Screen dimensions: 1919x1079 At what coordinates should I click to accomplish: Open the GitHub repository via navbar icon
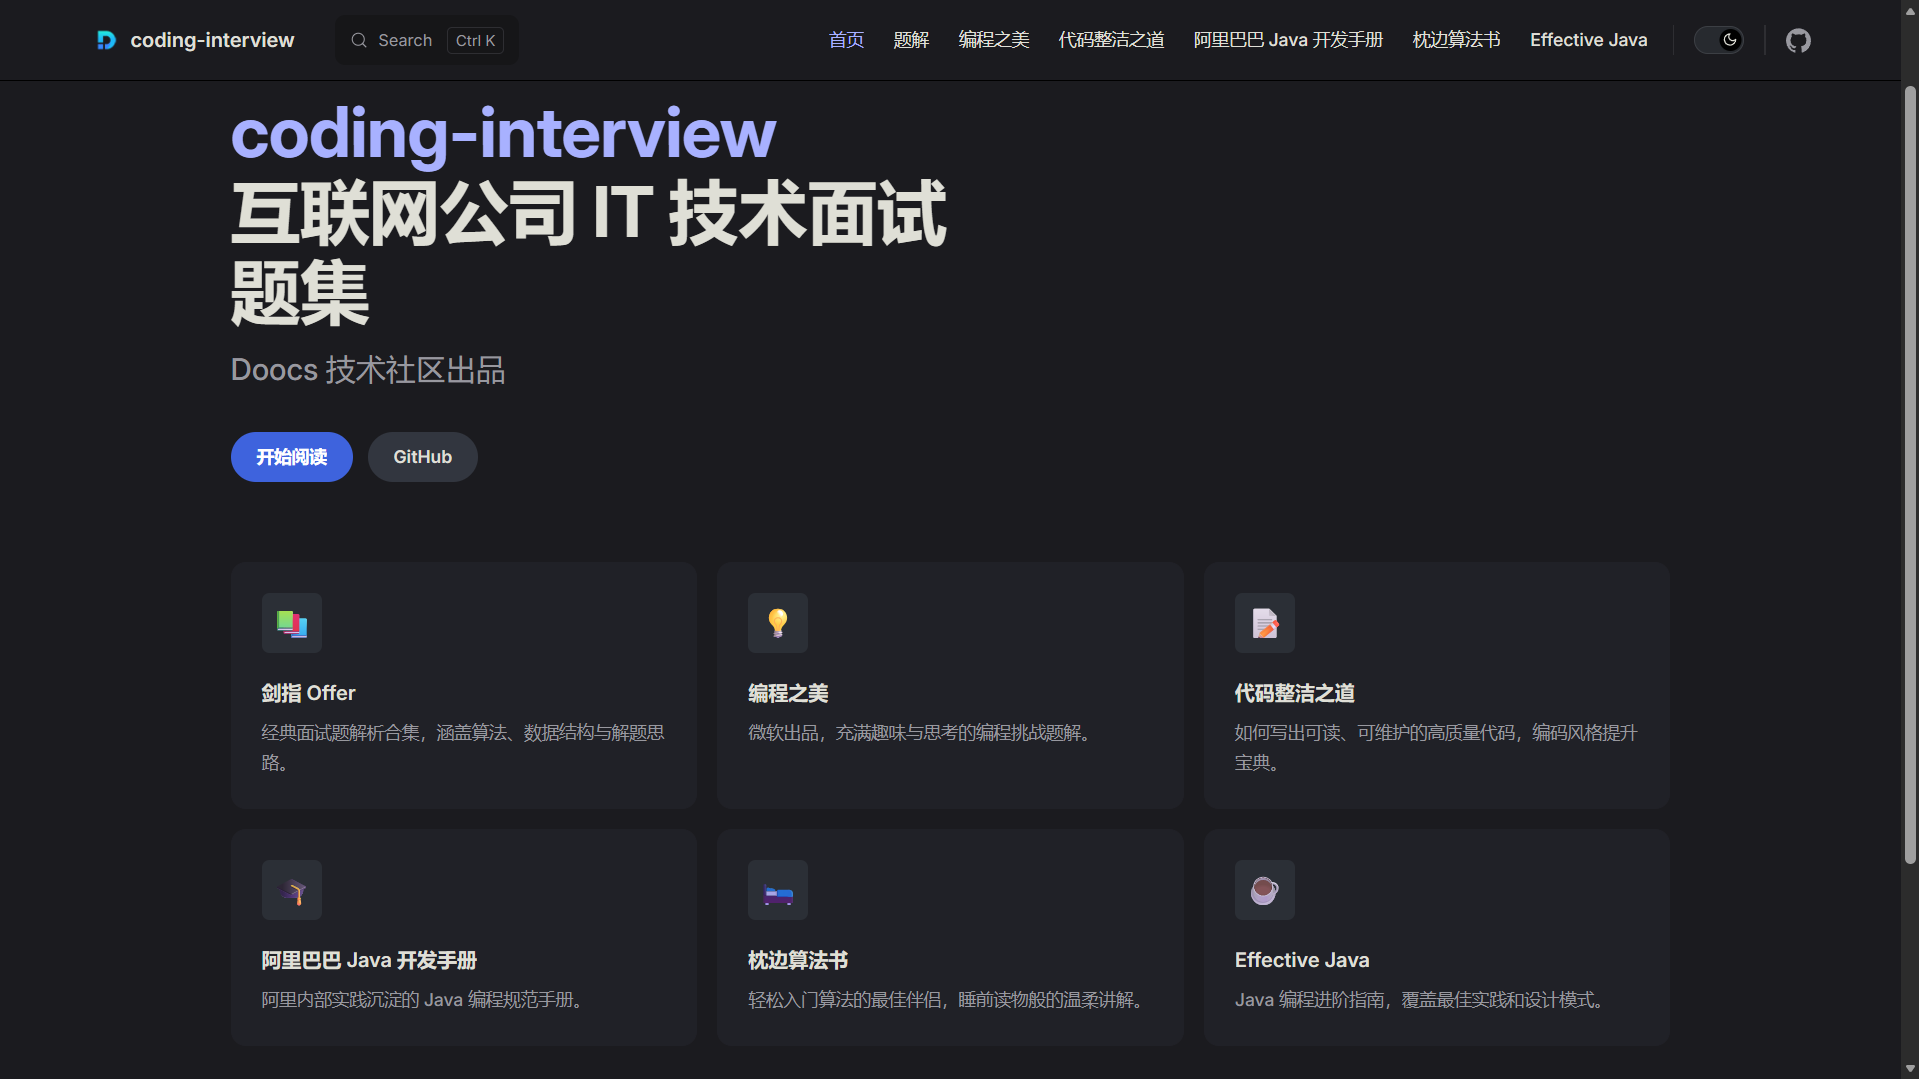pyautogui.click(x=1797, y=40)
